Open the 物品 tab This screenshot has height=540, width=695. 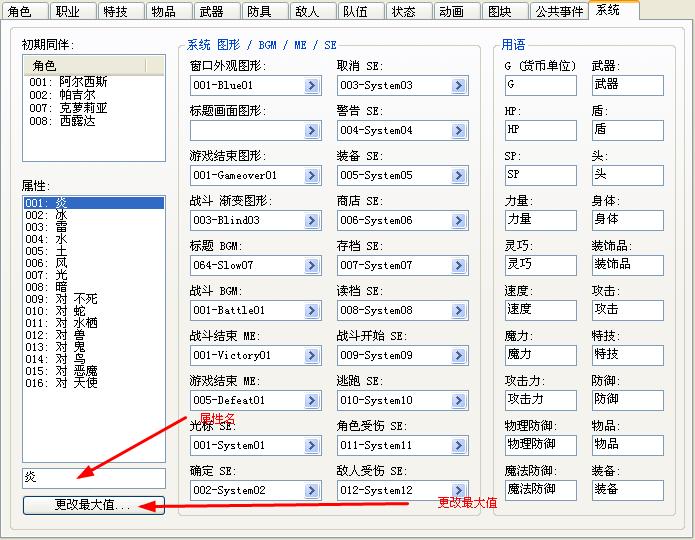[168, 12]
